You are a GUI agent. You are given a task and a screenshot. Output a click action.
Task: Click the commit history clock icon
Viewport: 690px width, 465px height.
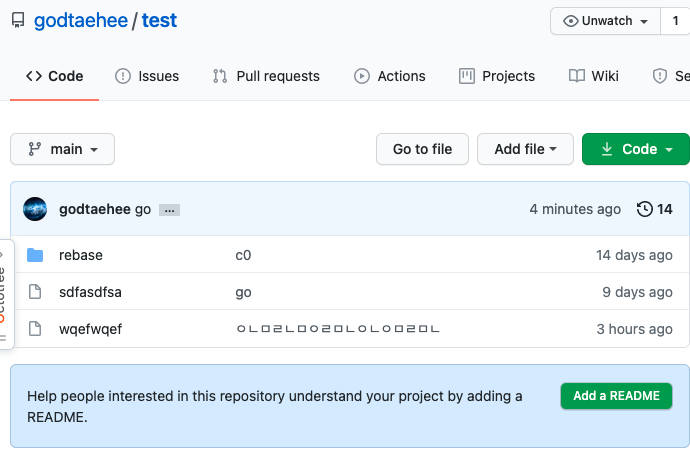point(644,209)
